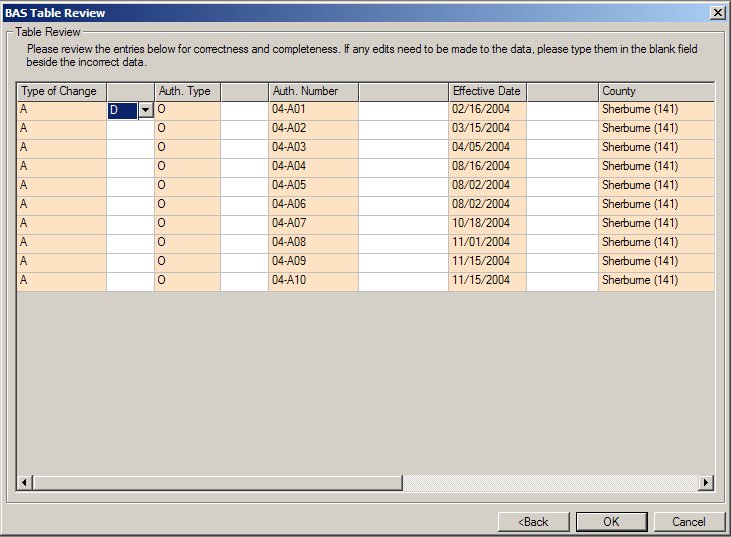Select the Type of Change column header
731x537 pixels.
tap(61, 91)
